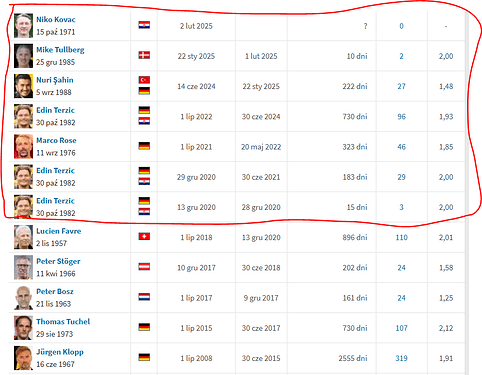Open the 96 matches link for Edin Terzic
Image resolution: width=482 pixels, height=375 pixels.
coord(401,117)
